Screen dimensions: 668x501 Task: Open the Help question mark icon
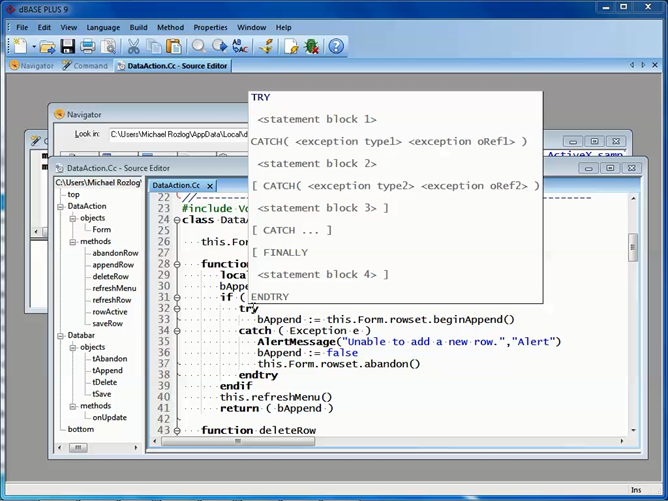[x=336, y=46]
